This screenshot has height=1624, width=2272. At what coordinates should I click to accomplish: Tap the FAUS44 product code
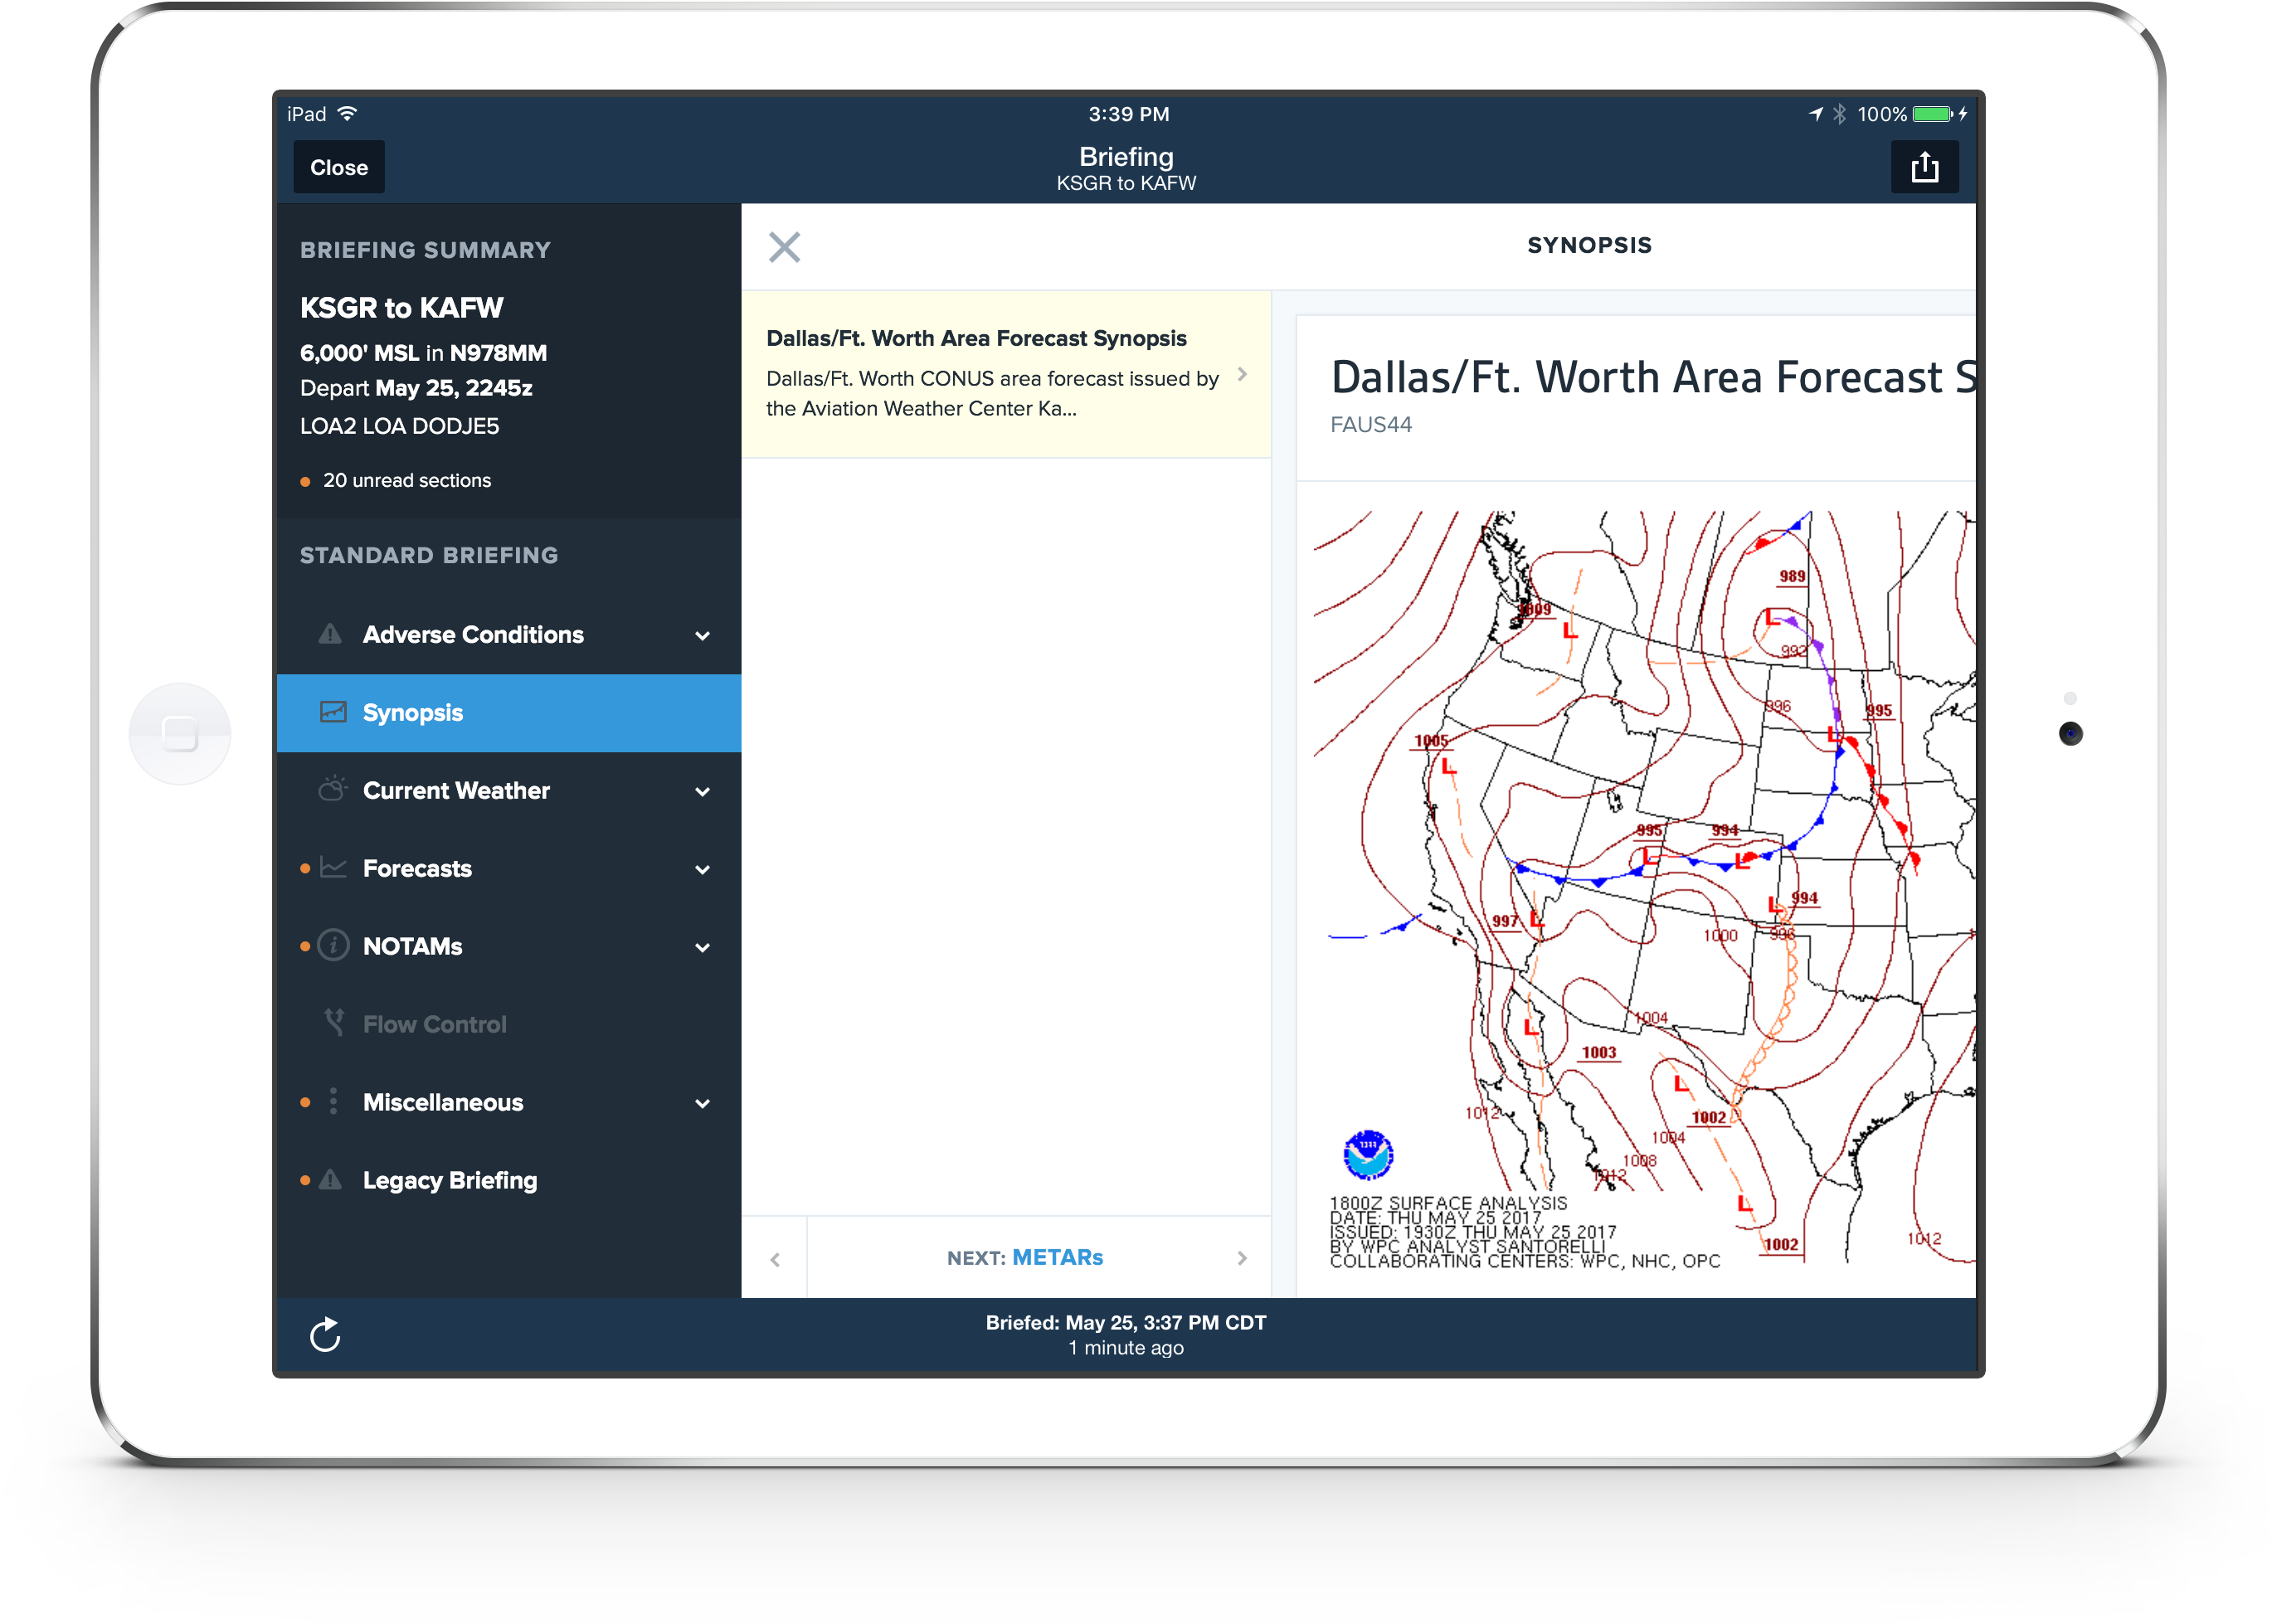point(1371,424)
